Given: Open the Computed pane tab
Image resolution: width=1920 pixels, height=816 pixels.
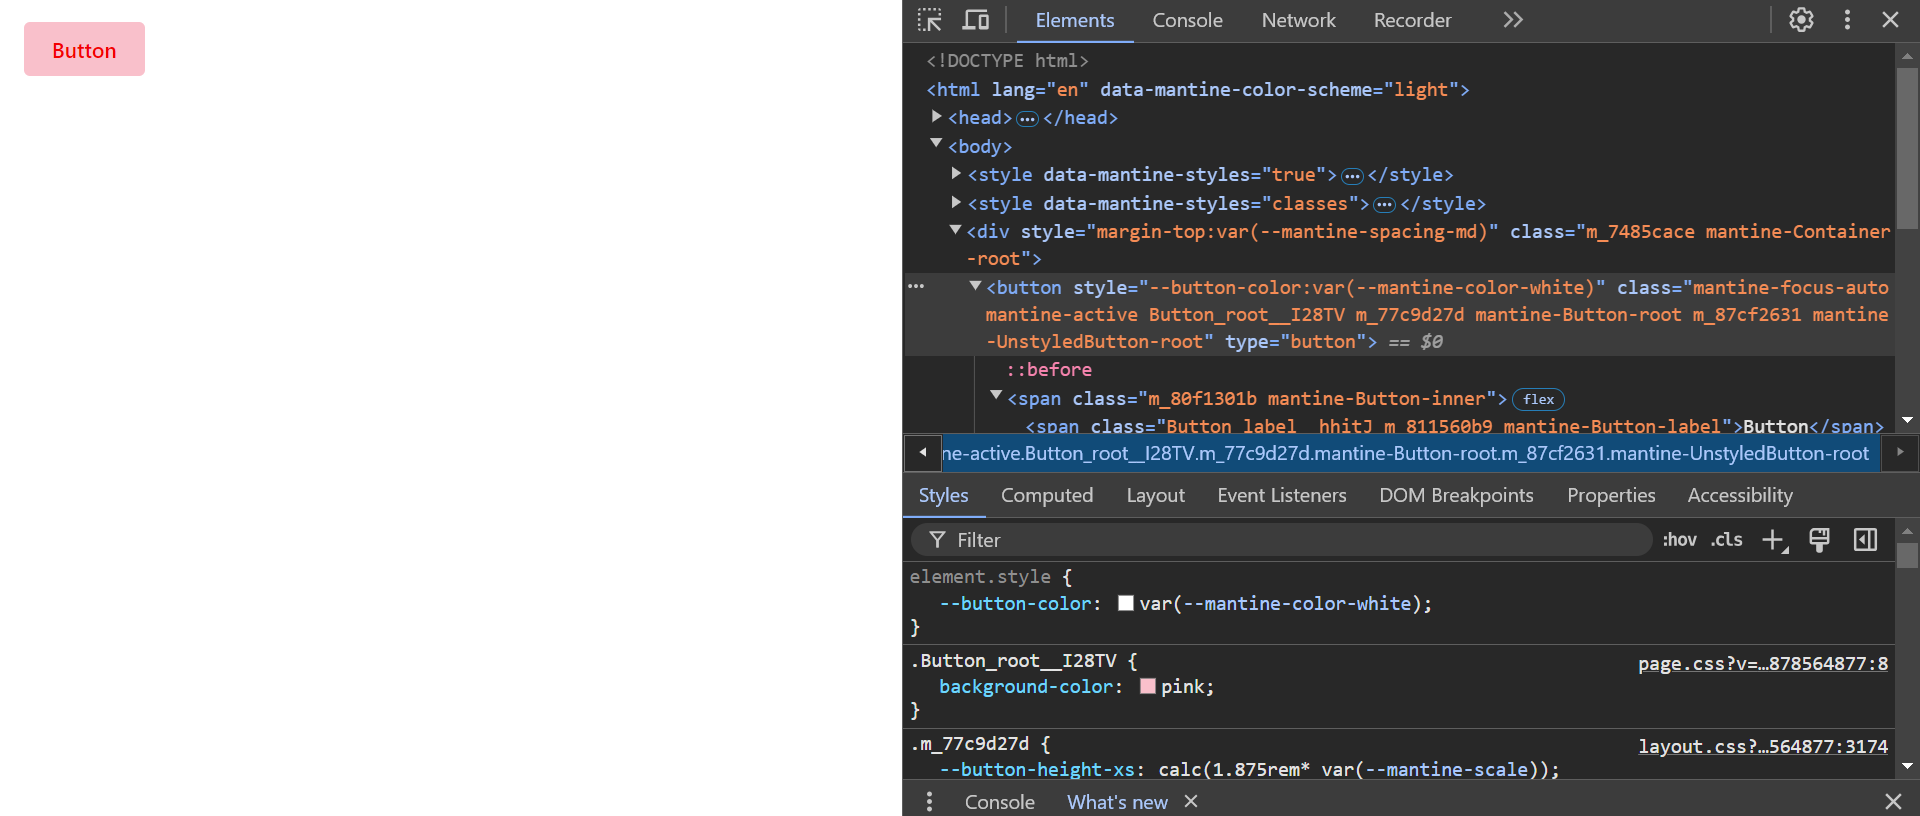Looking at the screenshot, I should (1047, 495).
